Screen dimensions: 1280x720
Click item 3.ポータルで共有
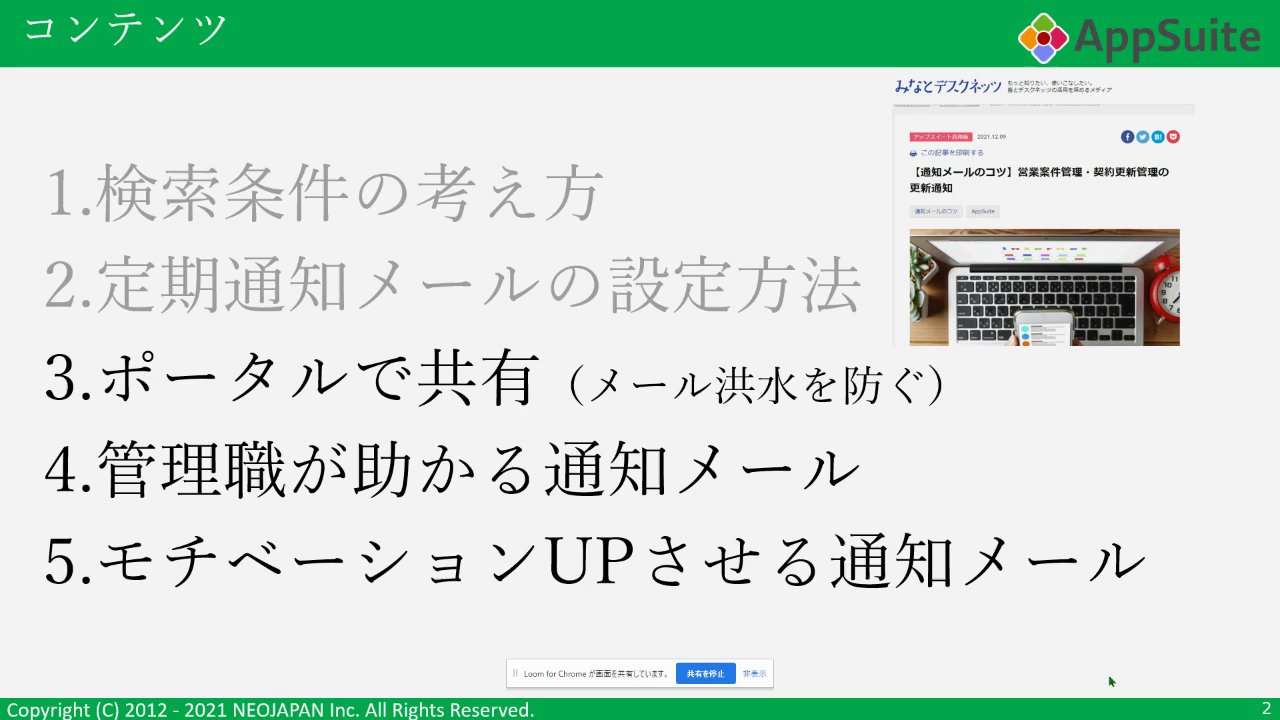[291, 380]
